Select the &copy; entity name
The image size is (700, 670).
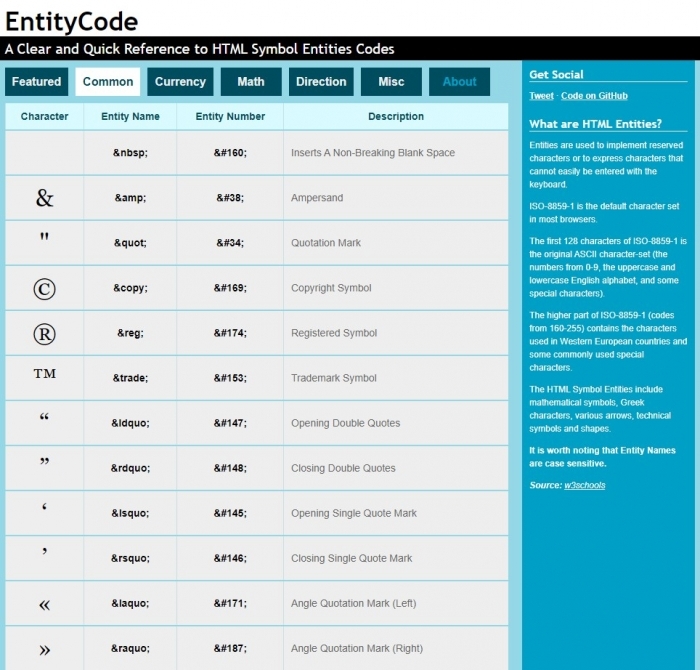(130, 288)
